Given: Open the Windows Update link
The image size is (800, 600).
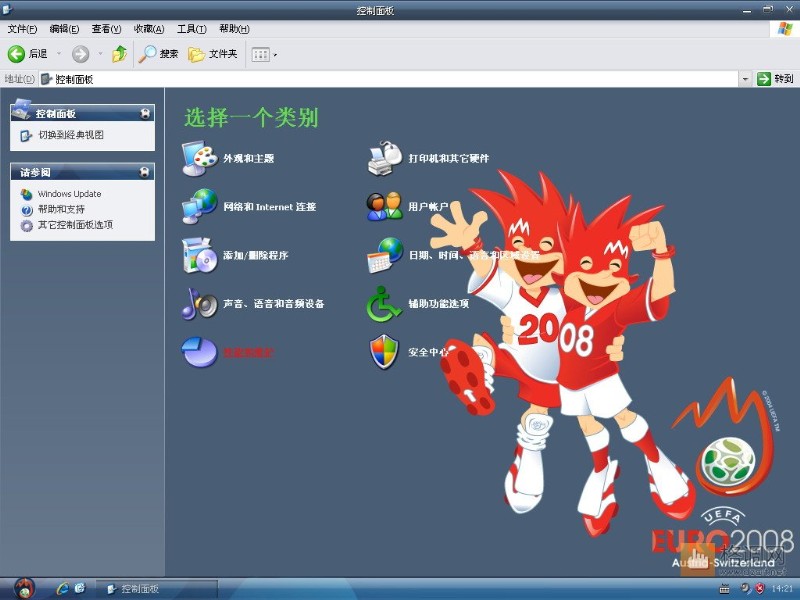Looking at the screenshot, I should (69, 194).
